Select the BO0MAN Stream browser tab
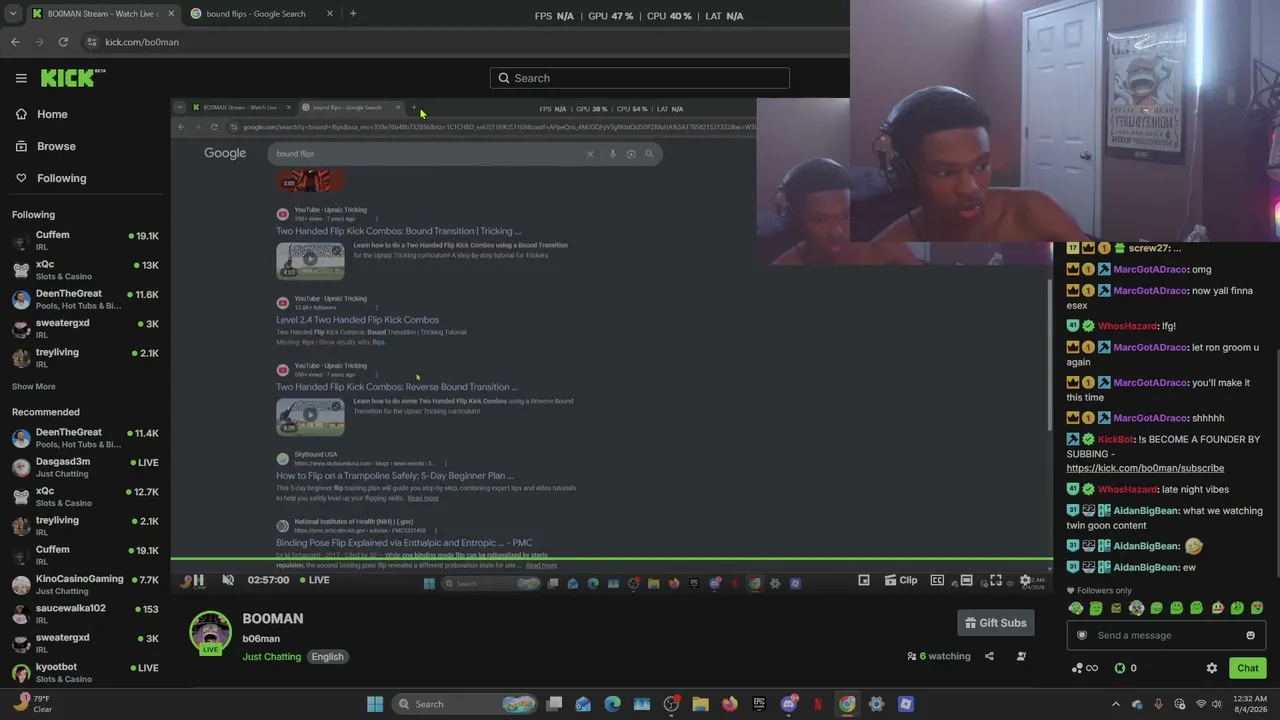The width and height of the screenshot is (1280, 720). click(x=102, y=13)
